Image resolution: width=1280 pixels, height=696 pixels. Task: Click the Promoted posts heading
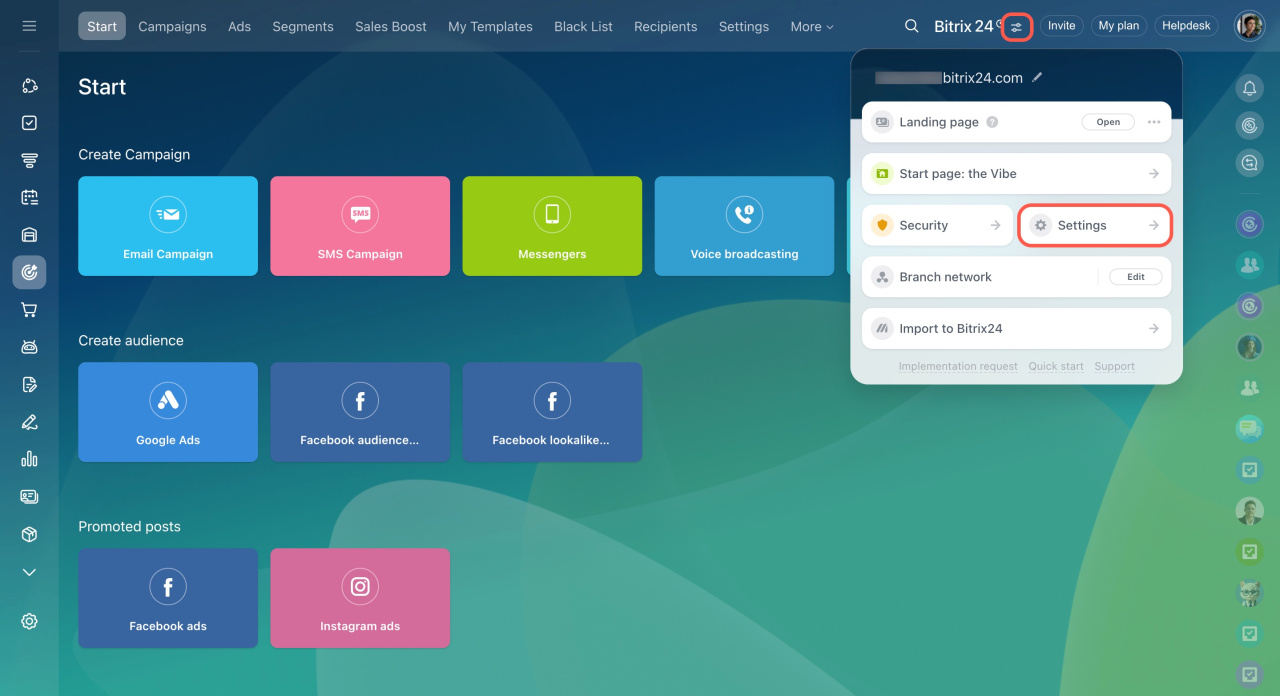pyautogui.click(x=130, y=527)
